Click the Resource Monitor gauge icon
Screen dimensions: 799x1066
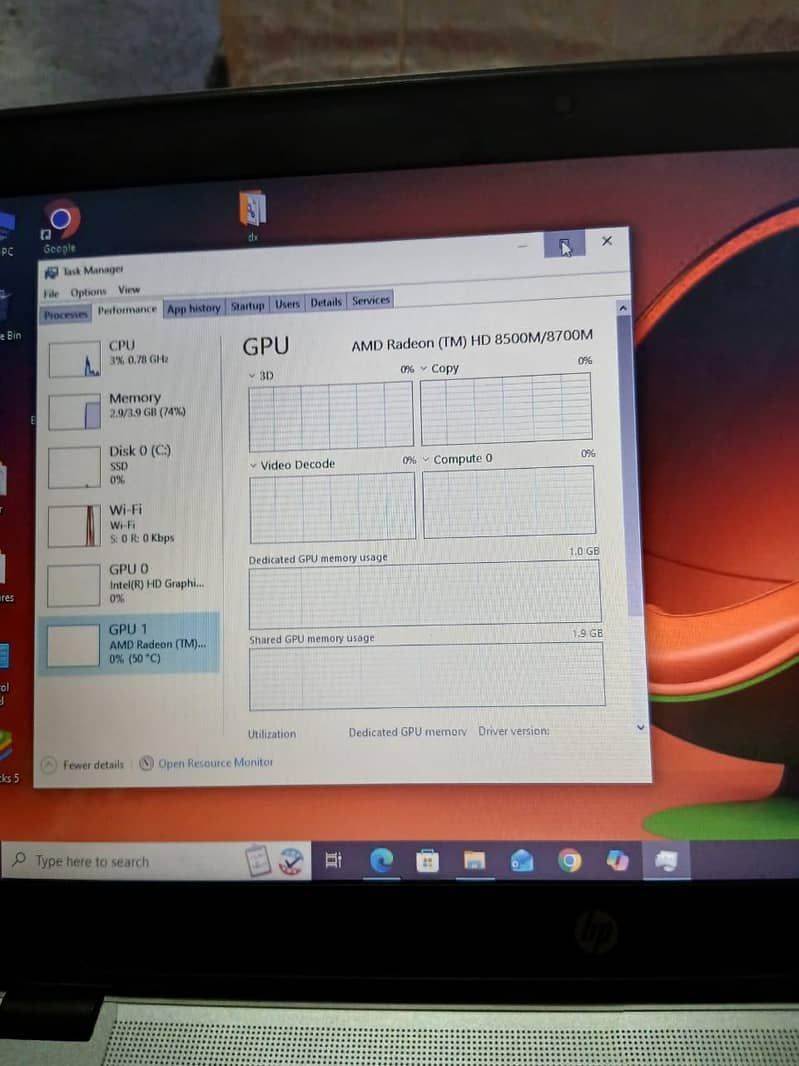(146, 763)
